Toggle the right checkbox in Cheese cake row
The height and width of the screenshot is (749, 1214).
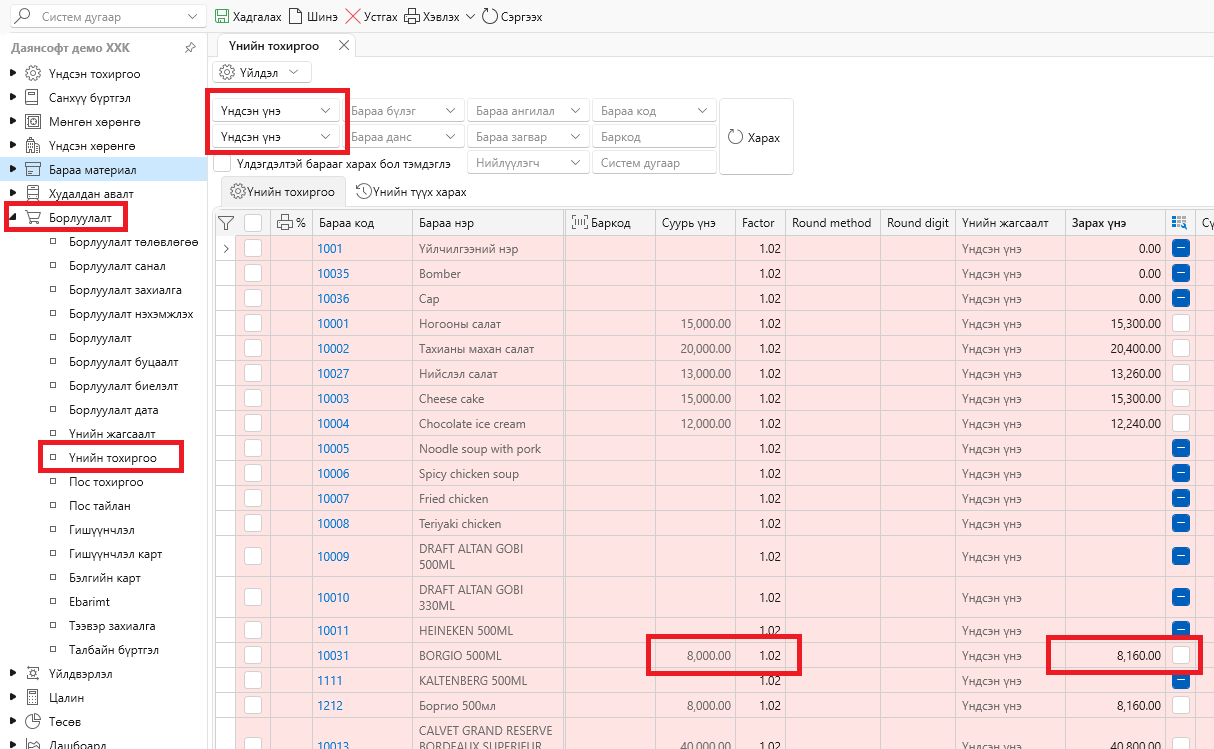pyautogui.click(x=1180, y=398)
